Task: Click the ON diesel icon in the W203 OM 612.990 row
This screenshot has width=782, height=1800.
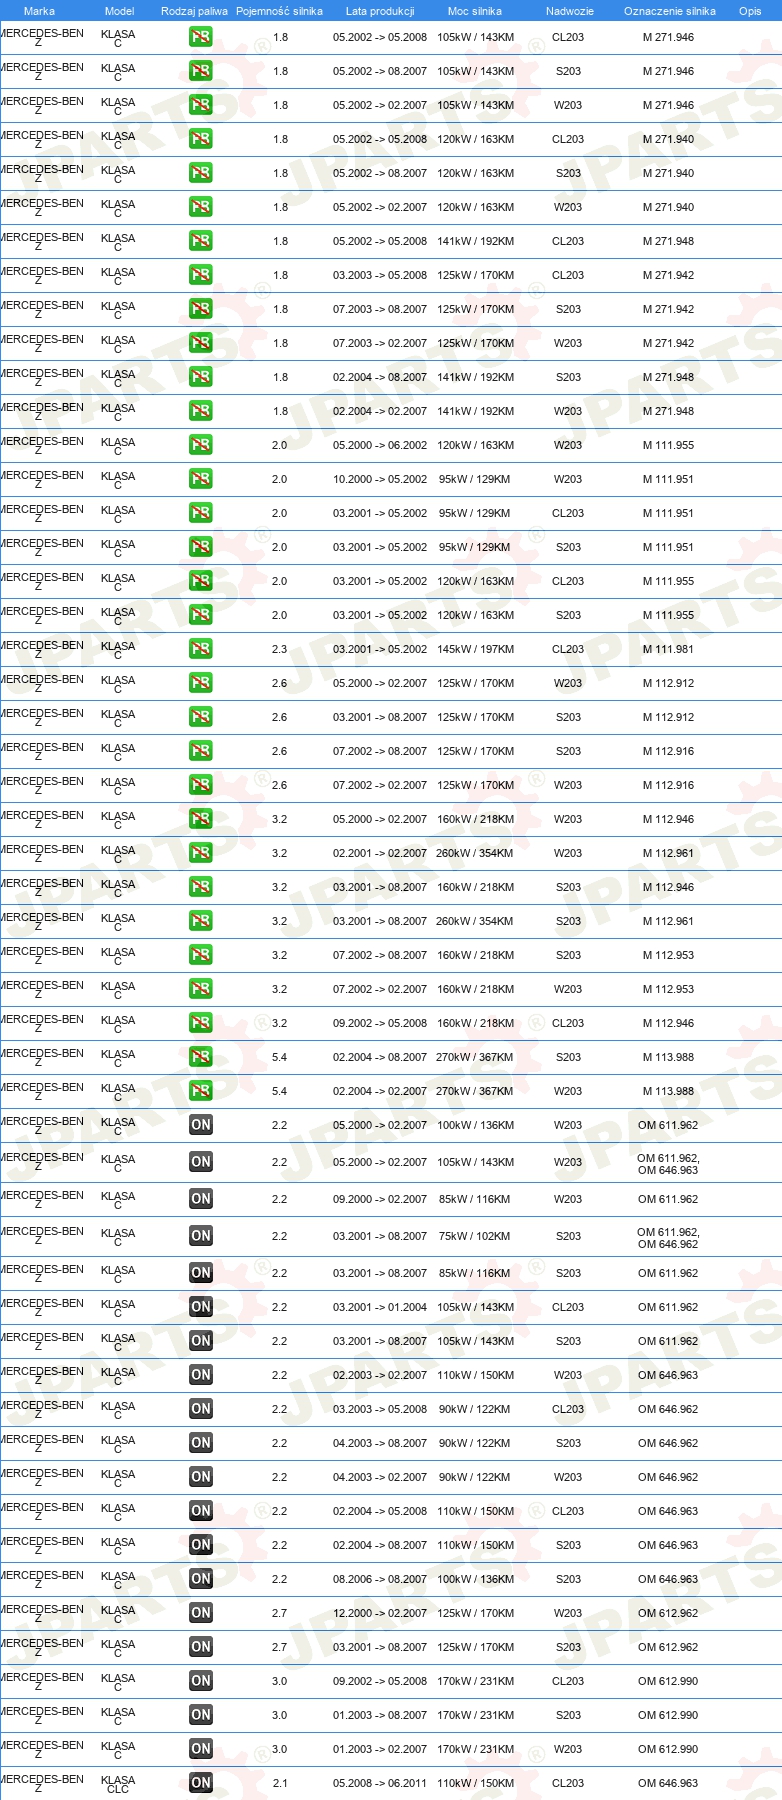Action: (200, 1749)
